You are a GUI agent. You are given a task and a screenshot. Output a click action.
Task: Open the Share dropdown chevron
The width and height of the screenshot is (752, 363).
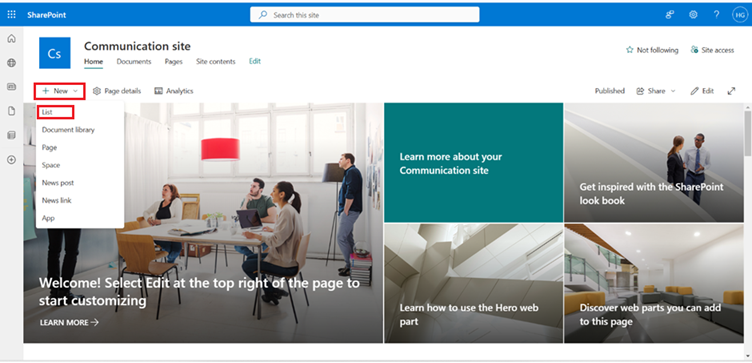[673, 91]
